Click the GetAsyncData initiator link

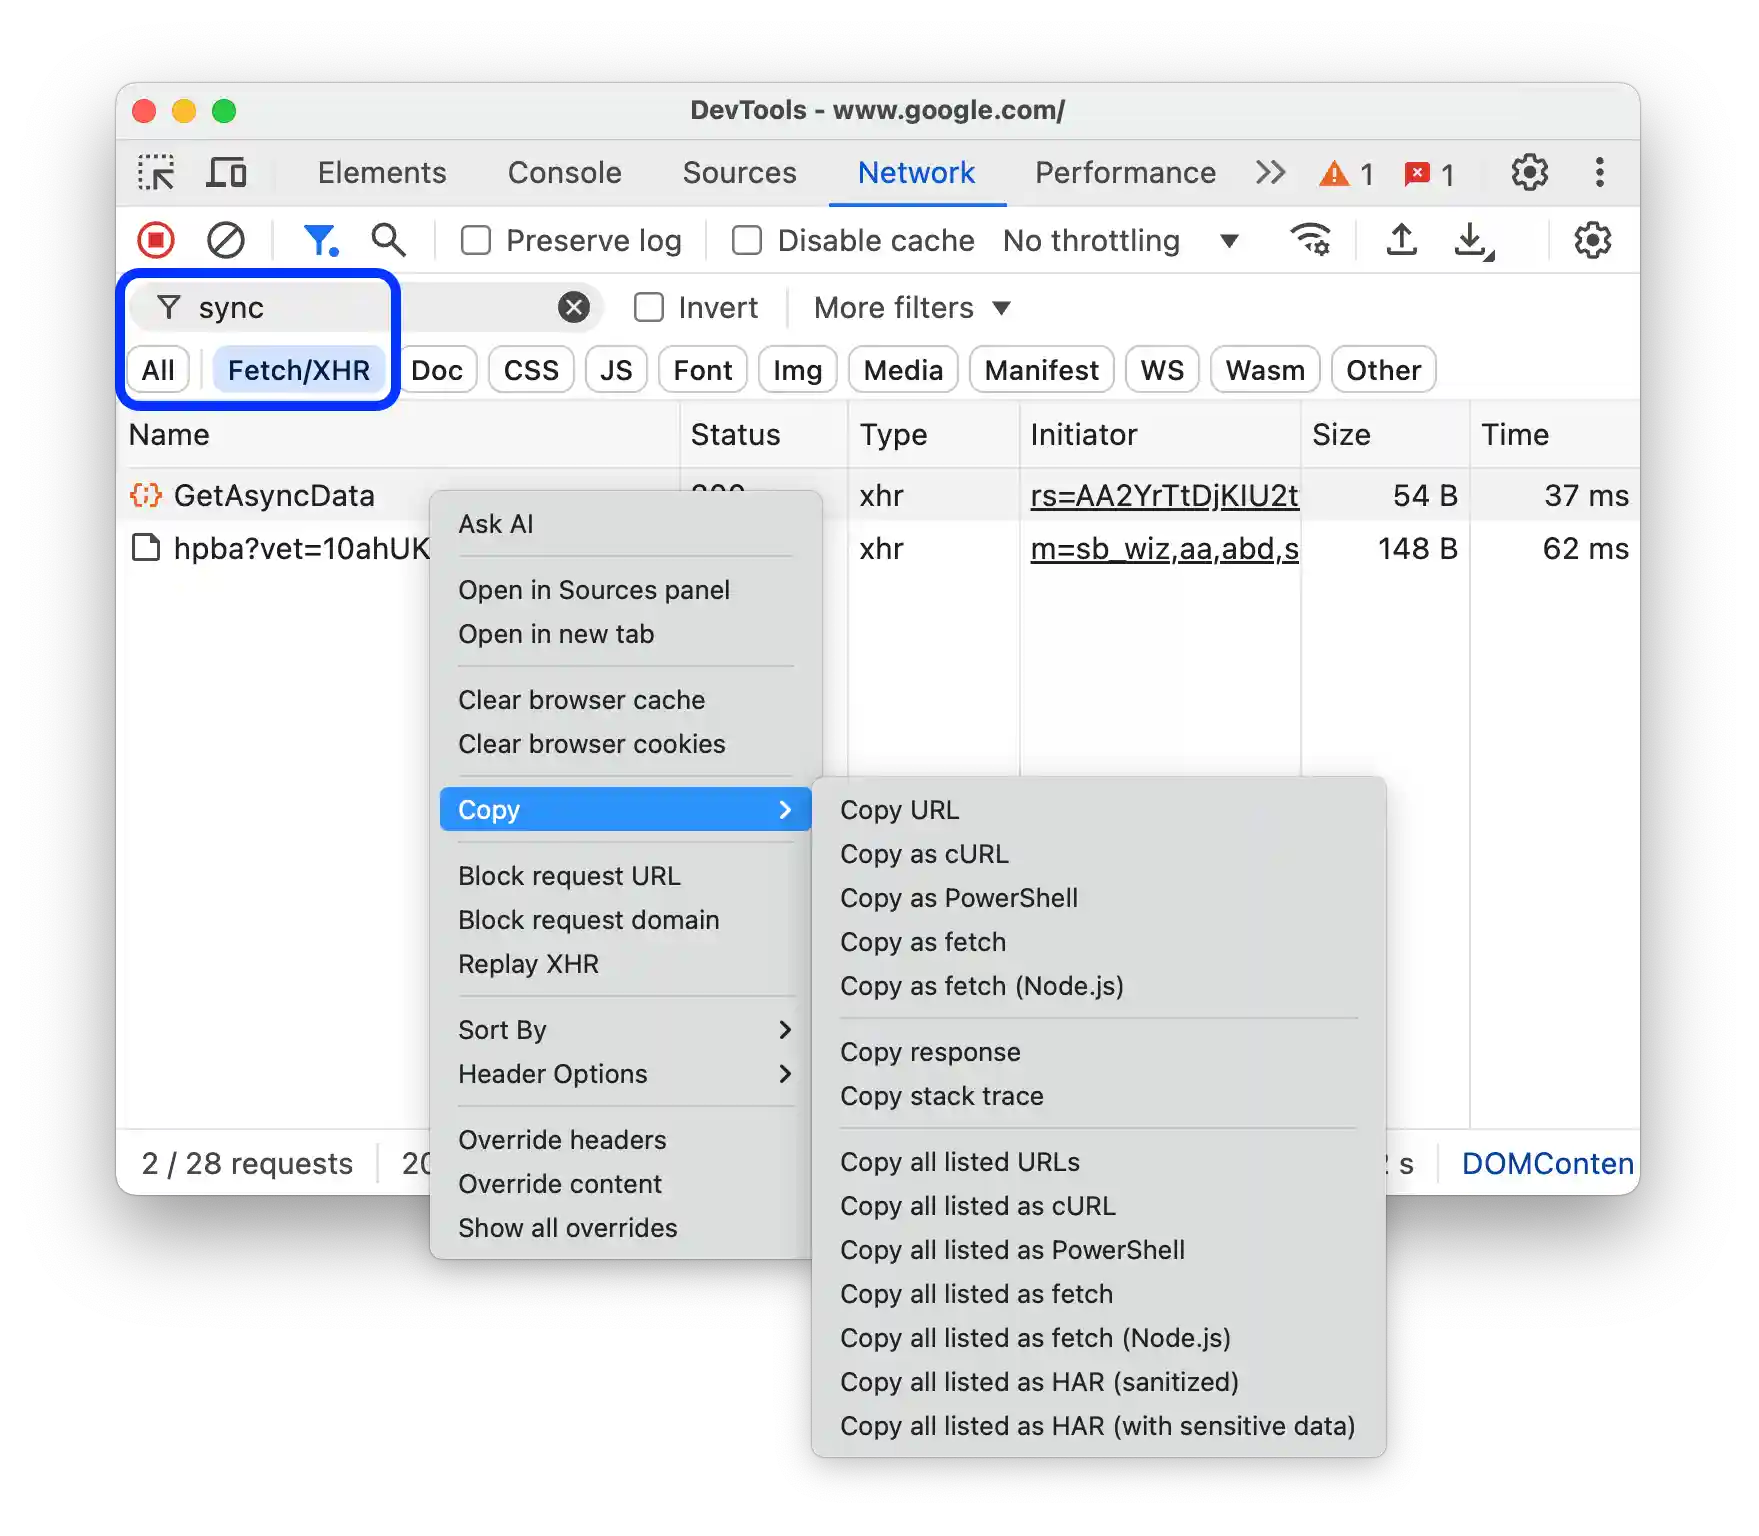tap(1163, 495)
